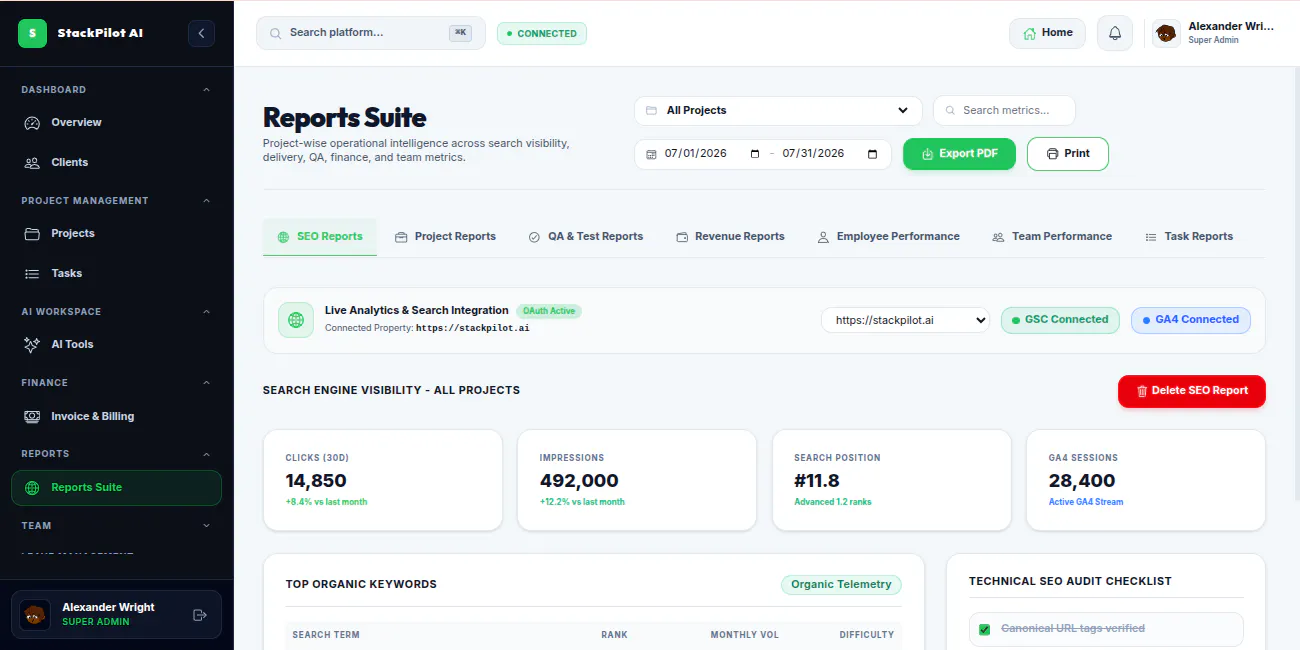Click the Overview gauge icon in sidebar

32,123
